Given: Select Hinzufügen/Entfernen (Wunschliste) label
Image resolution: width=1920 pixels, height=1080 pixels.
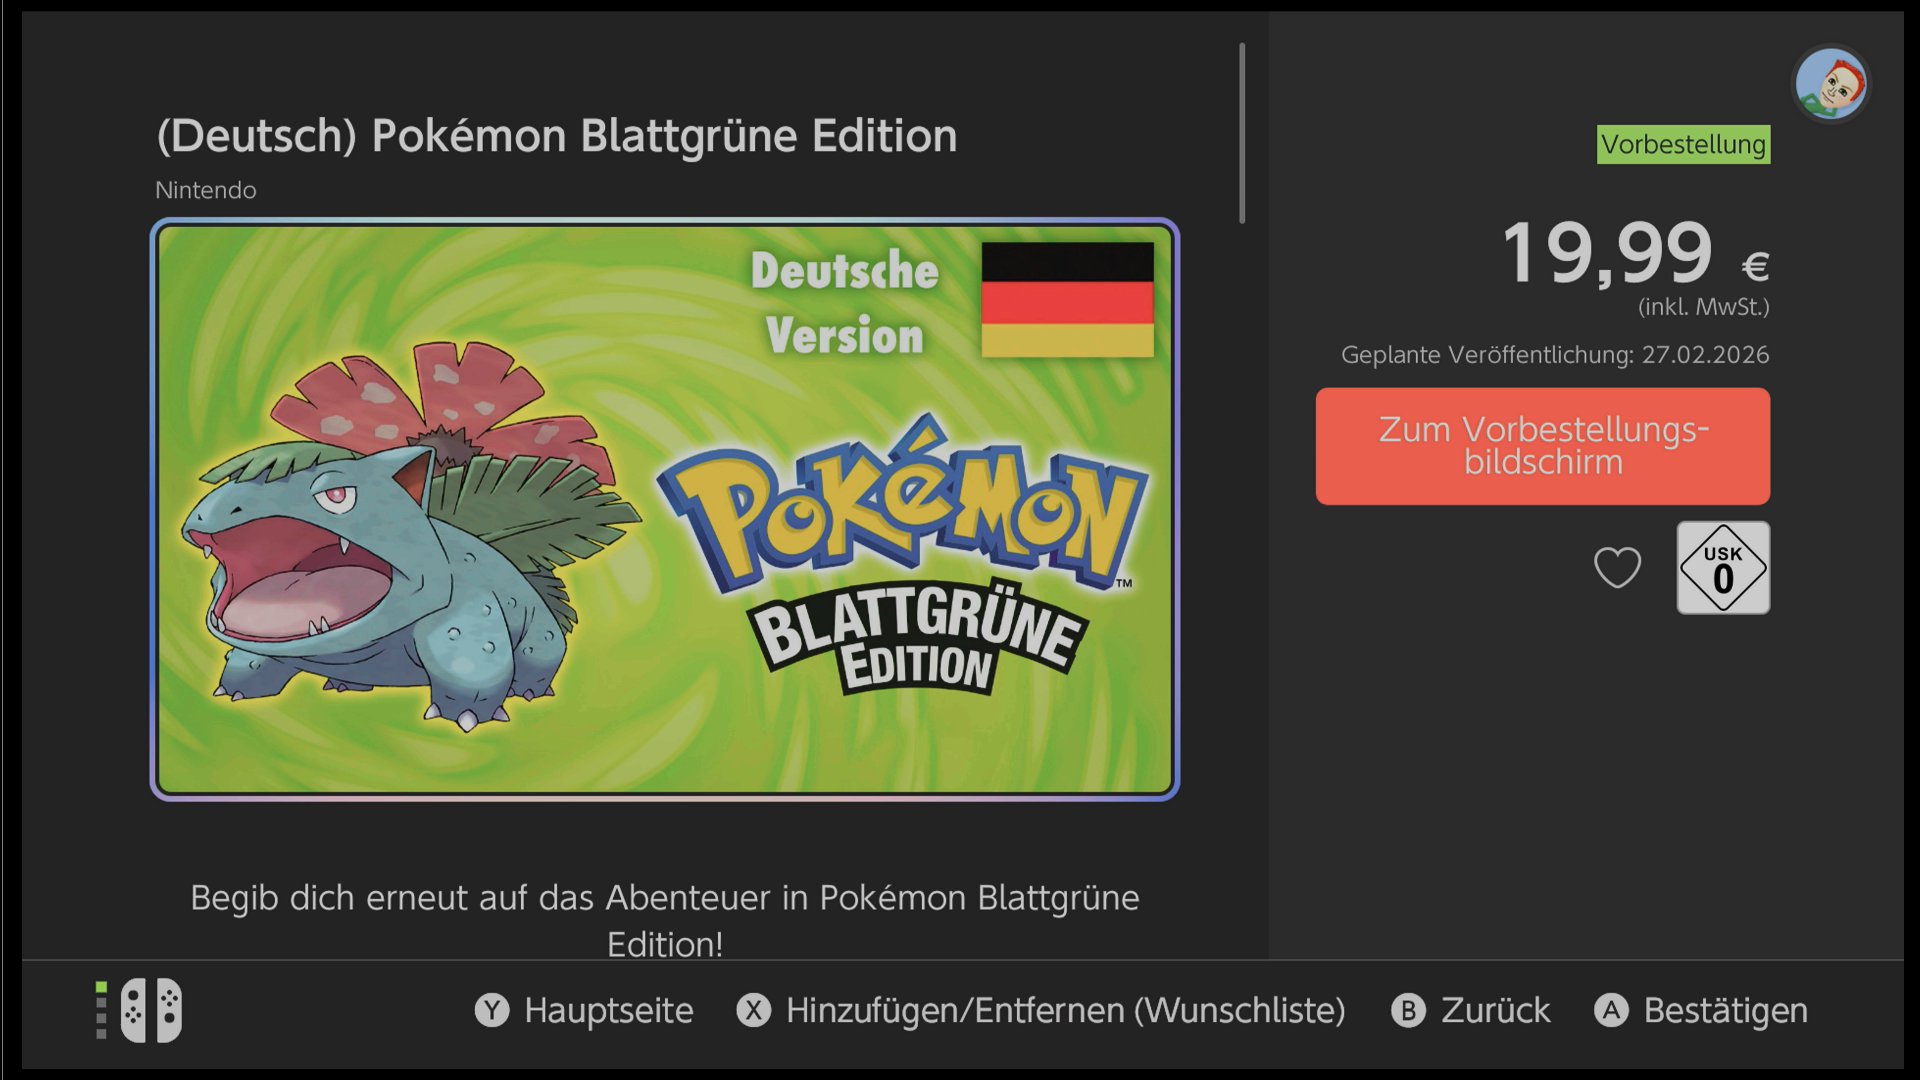Looking at the screenshot, I should pyautogui.click(x=1065, y=1011).
